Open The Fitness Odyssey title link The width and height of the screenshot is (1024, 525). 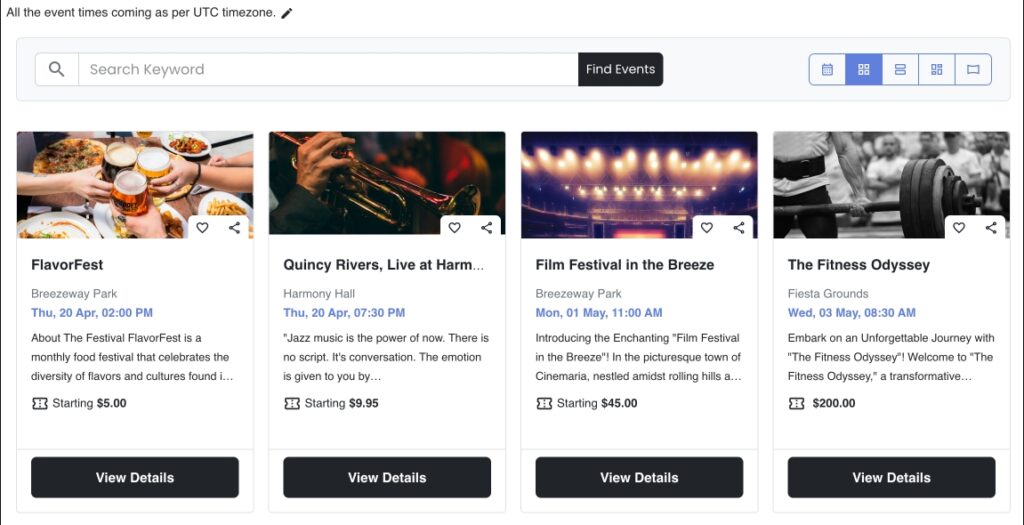pyautogui.click(x=859, y=265)
